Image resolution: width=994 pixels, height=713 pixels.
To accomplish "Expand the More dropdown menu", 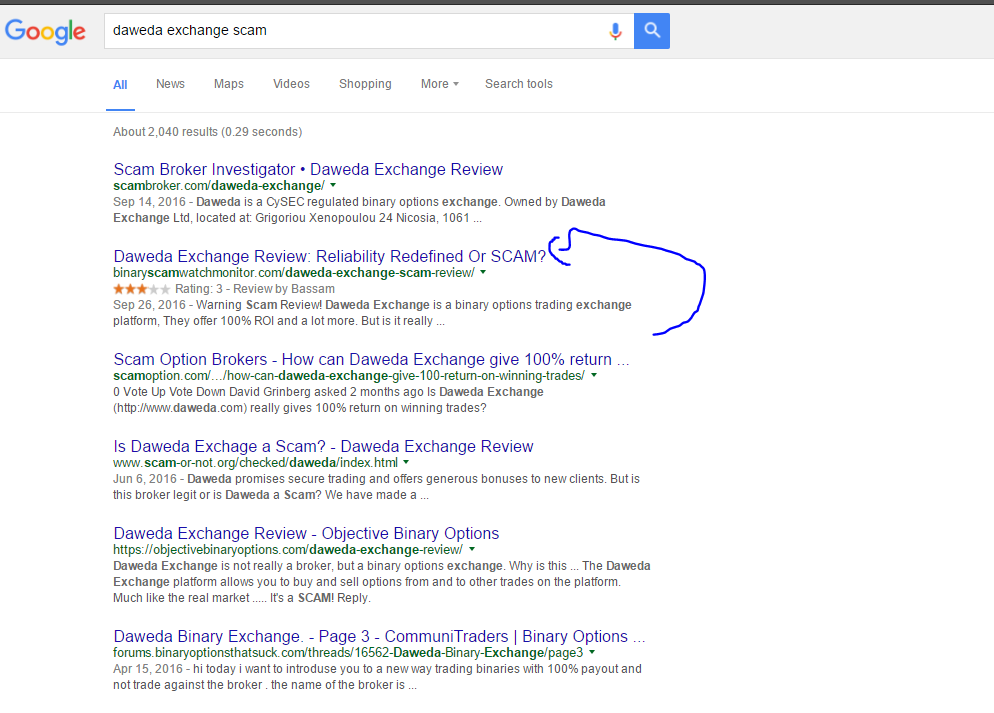I will point(439,84).
